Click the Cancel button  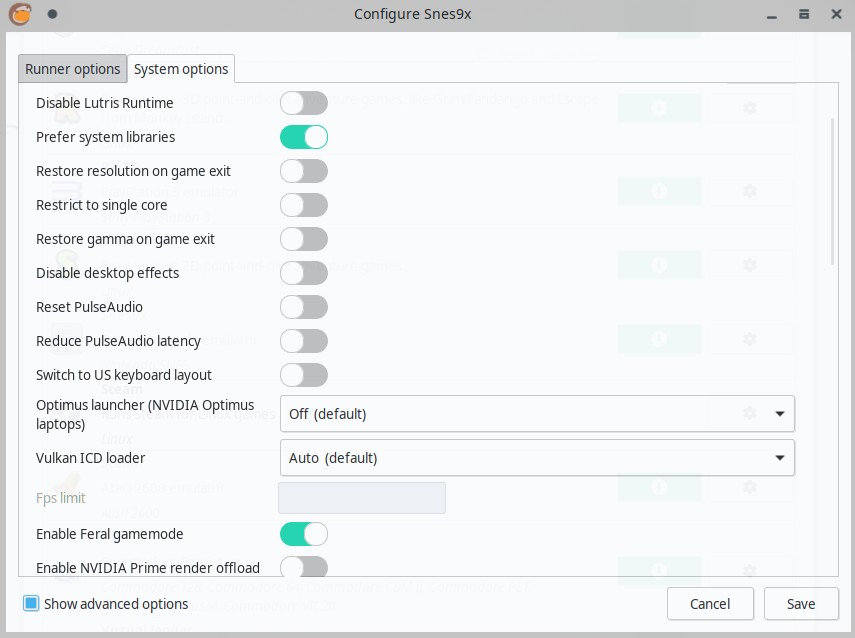(x=710, y=604)
